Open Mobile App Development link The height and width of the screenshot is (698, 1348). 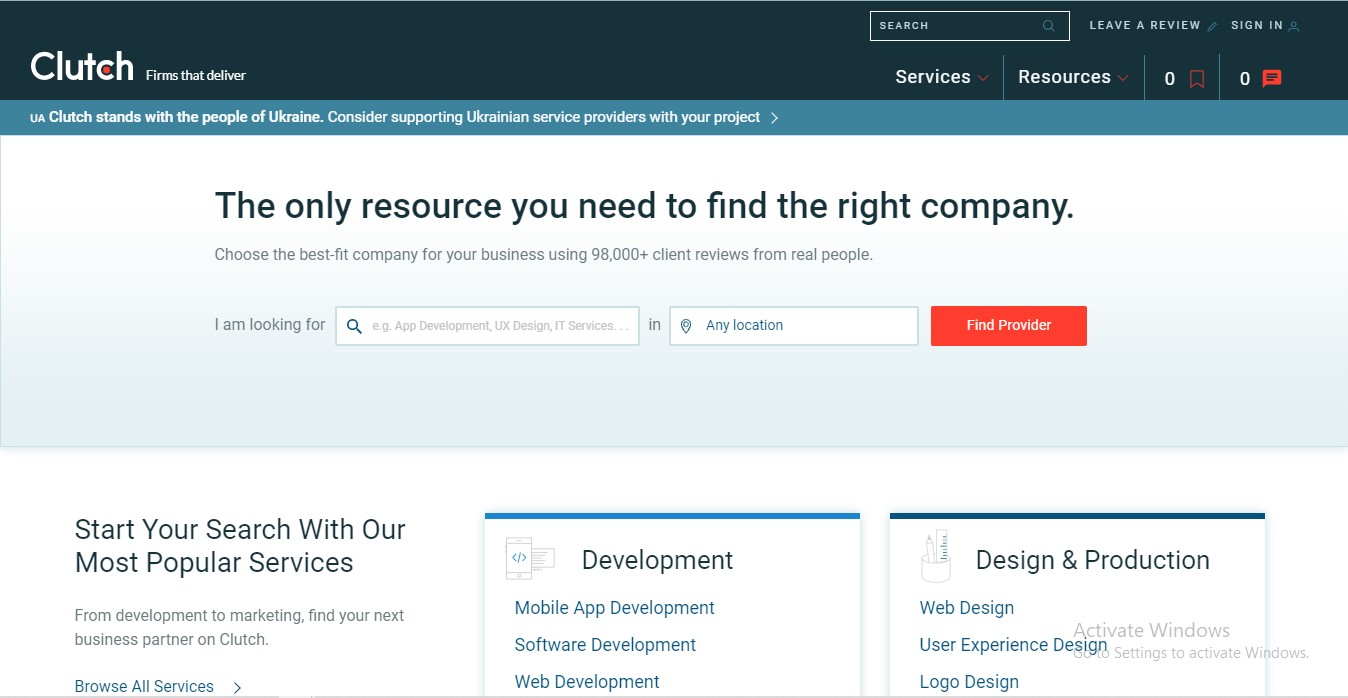point(615,608)
